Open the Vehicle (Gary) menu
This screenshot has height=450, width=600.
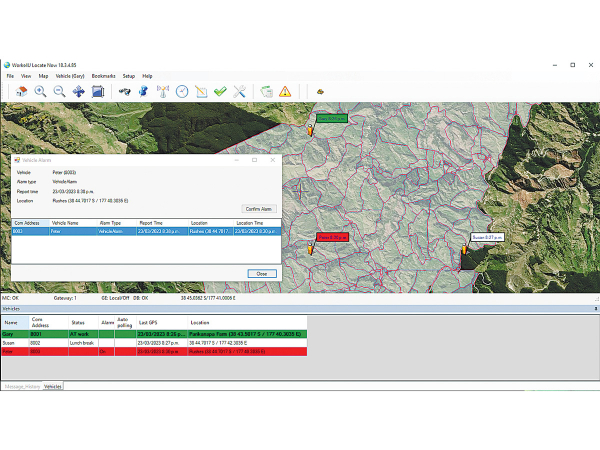pos(70,76)
